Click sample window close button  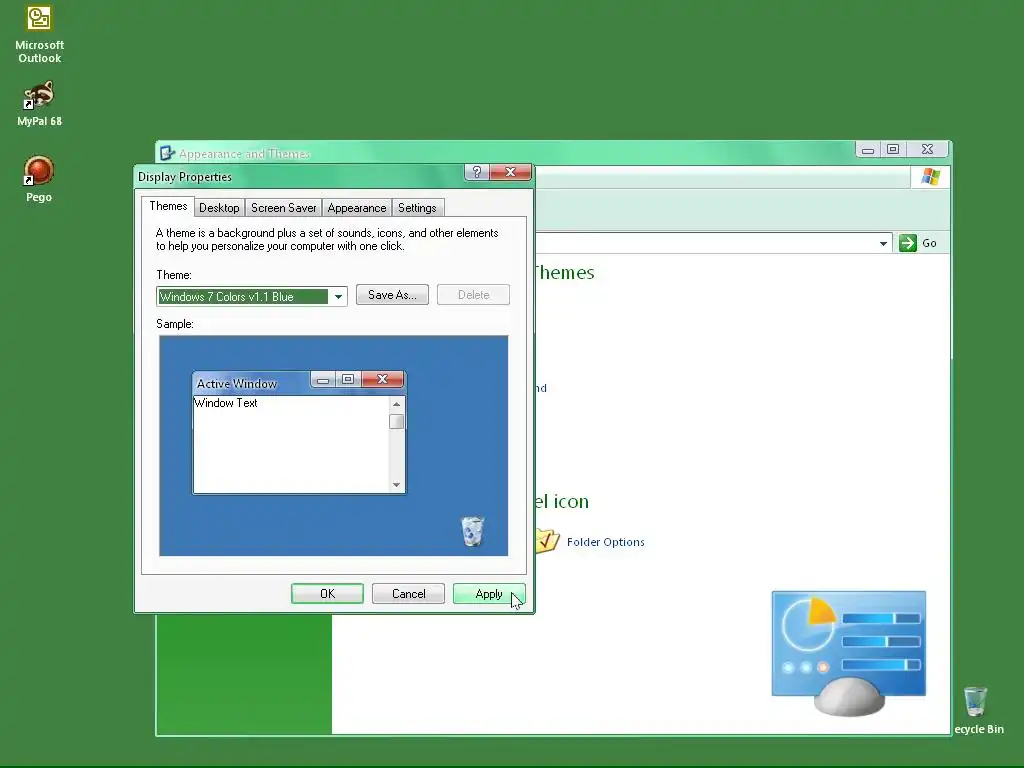383,379
